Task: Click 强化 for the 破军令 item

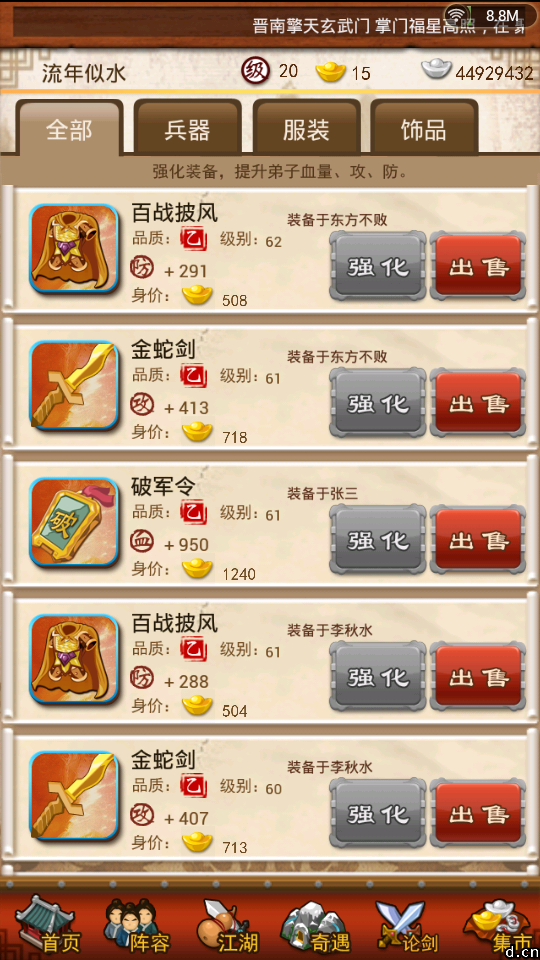Action: pos(378,539)
